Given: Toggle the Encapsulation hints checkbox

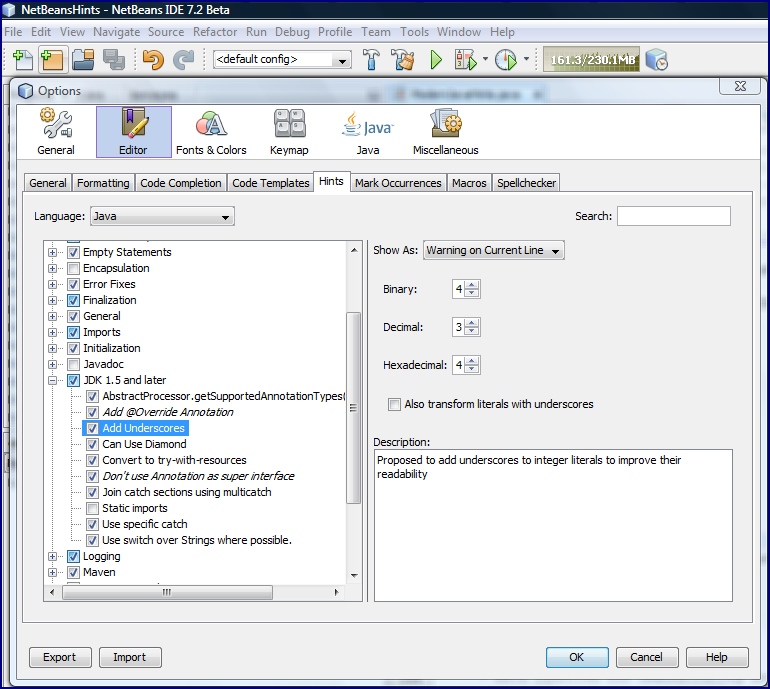Looking at the screenshot, I should point(74,268).
